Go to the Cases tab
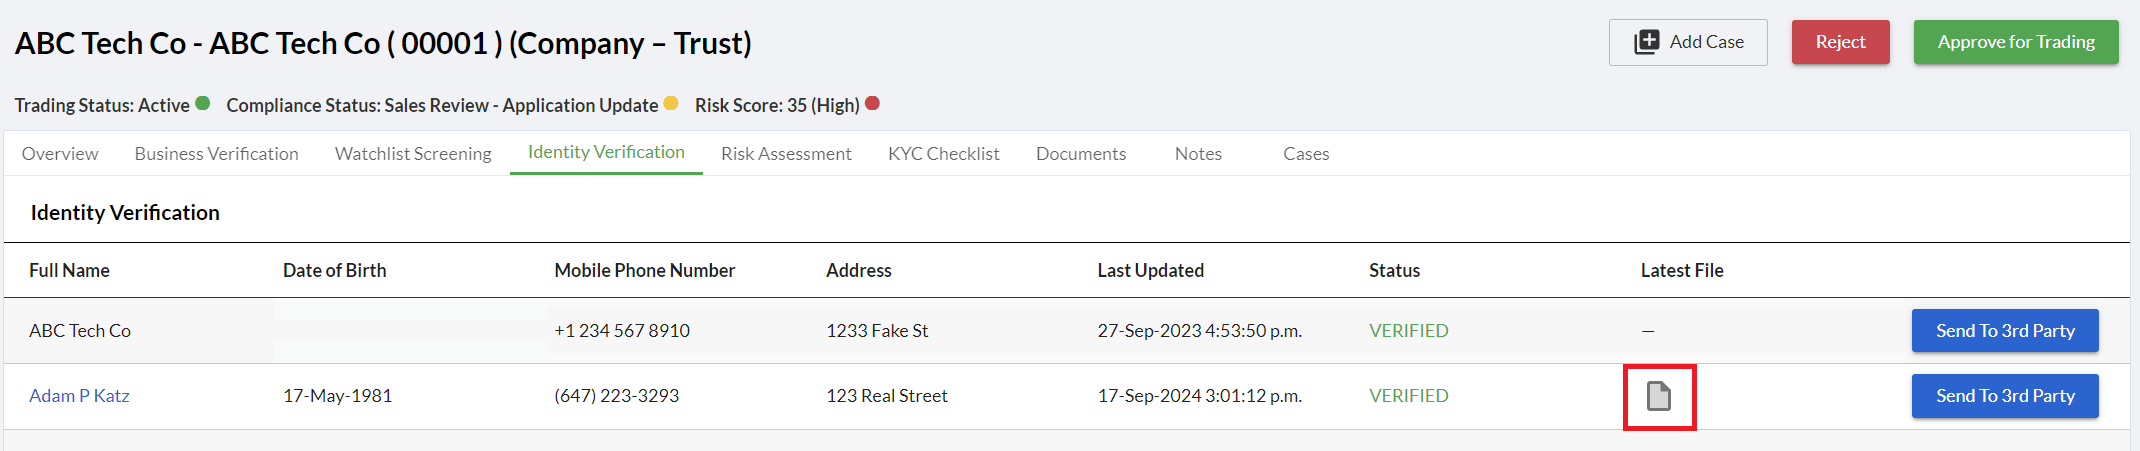Screen dimensions: 2140x451 (1306, 154)
